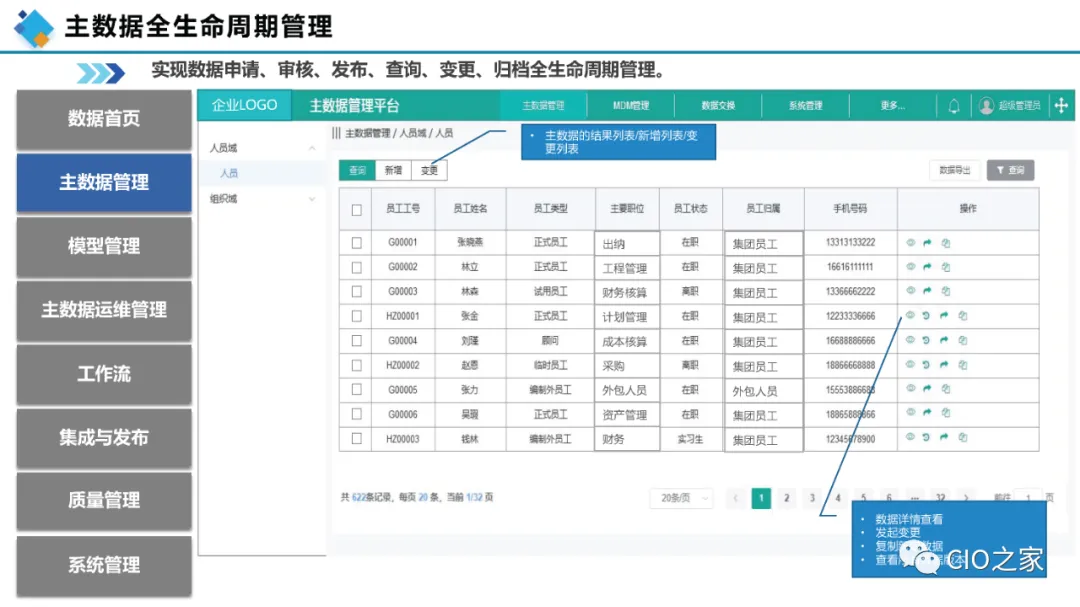Click the breadcrumb menu bars icon
The image size is (1080, 607).
pos(336,133)
